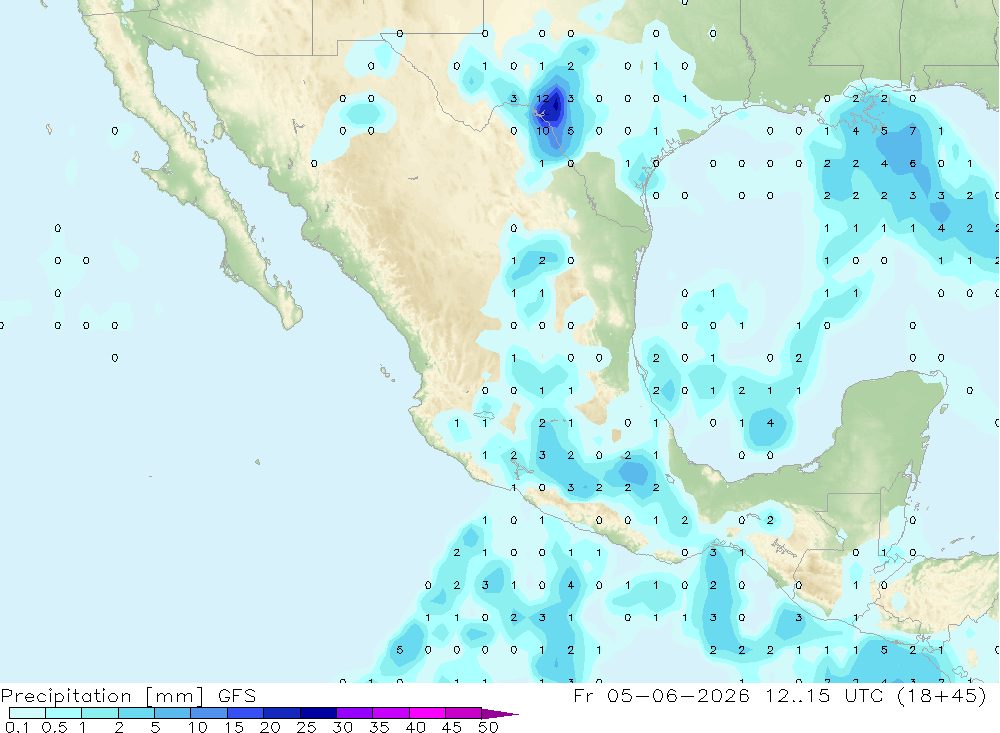Viewport: 1000px width, 733px height.
Task: Click the 1–2 mm legend color swatch
Action: (x=100, y=713)
